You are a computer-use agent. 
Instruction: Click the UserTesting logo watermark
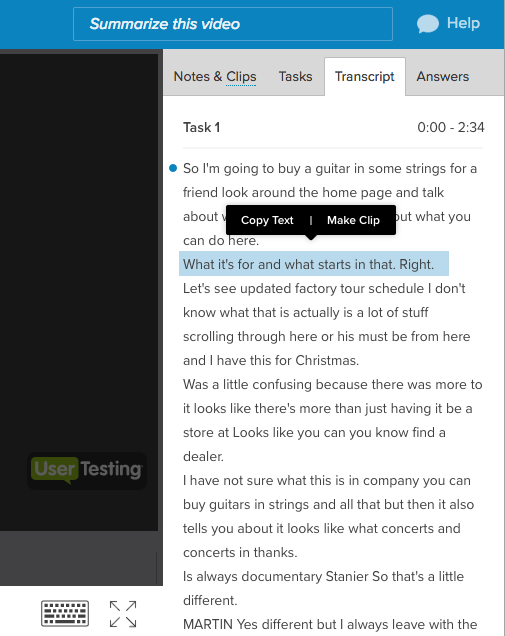(87, 470)
